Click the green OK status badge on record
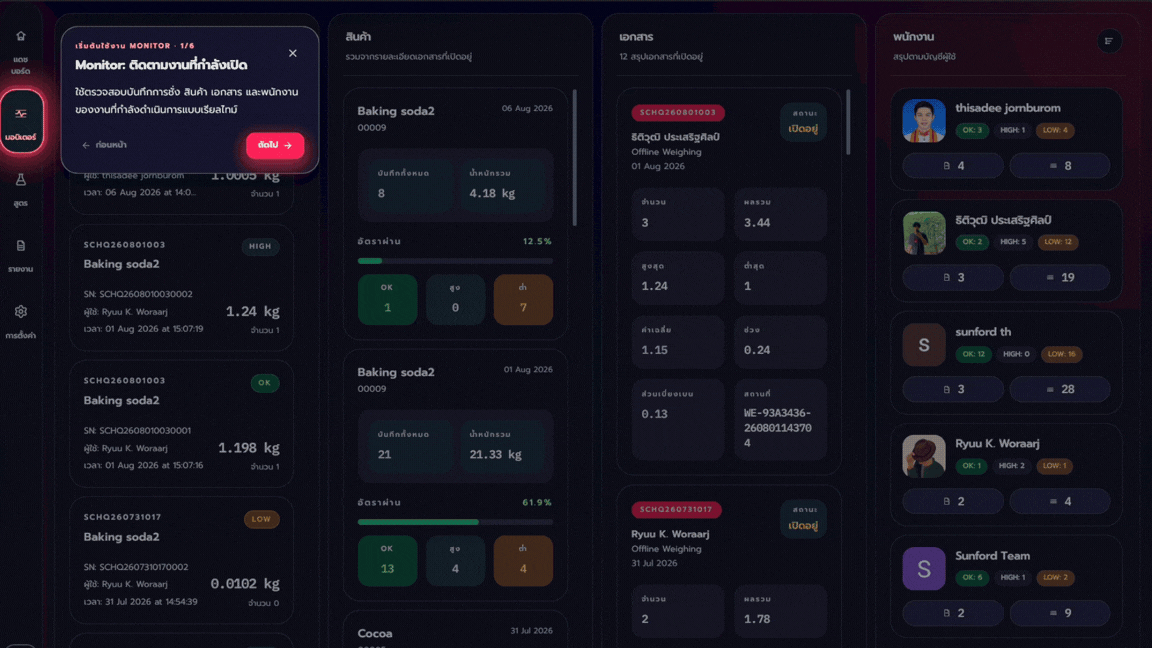 pyautogui.click(x=264, y=383)
